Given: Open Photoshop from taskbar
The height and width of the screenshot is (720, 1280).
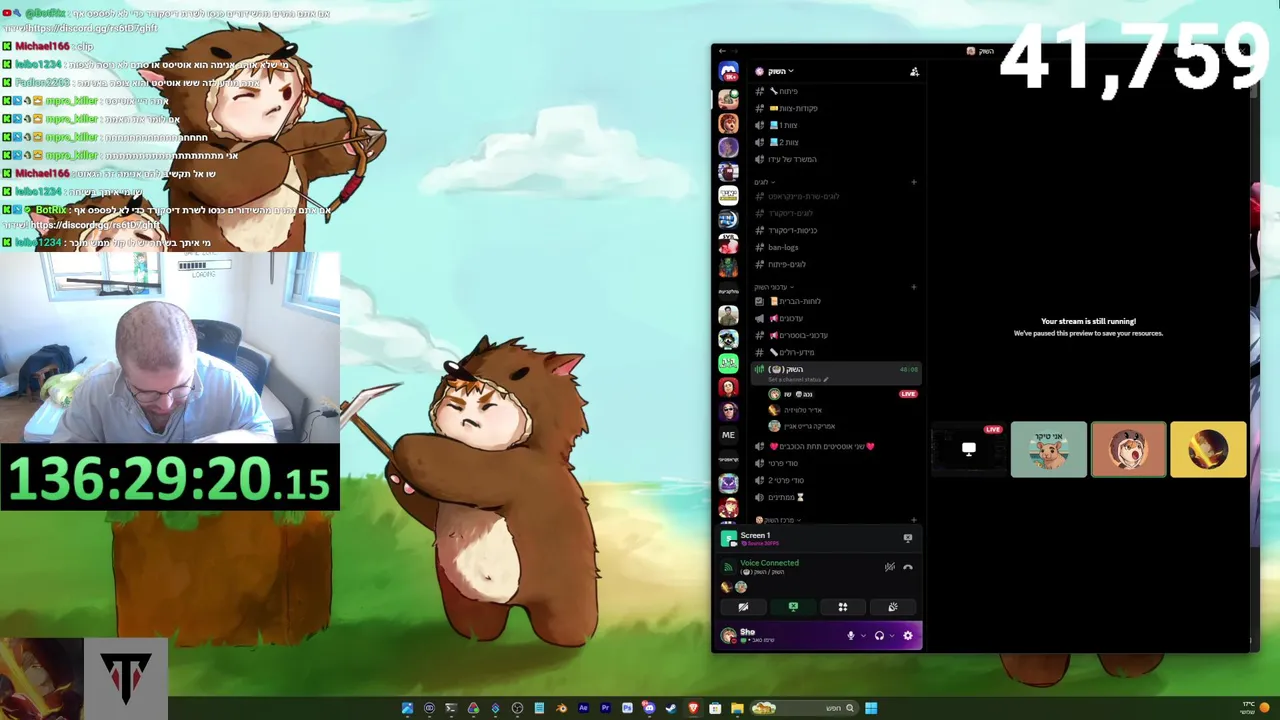Looking at the screenshot, I should tap(627, 708).
